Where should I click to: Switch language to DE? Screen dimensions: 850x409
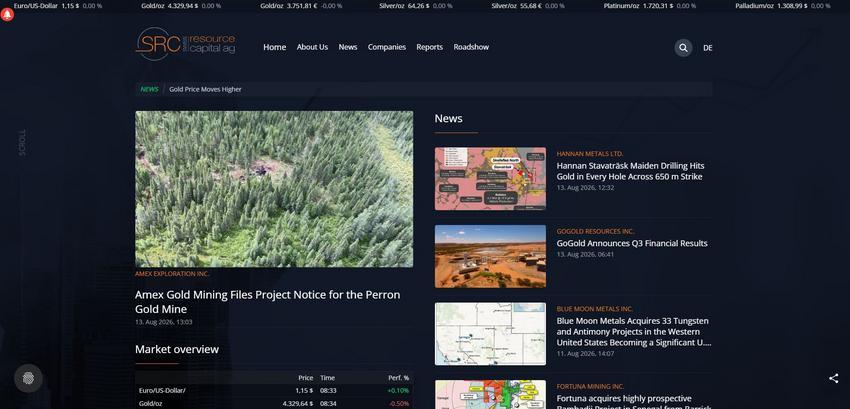[707, 48]
